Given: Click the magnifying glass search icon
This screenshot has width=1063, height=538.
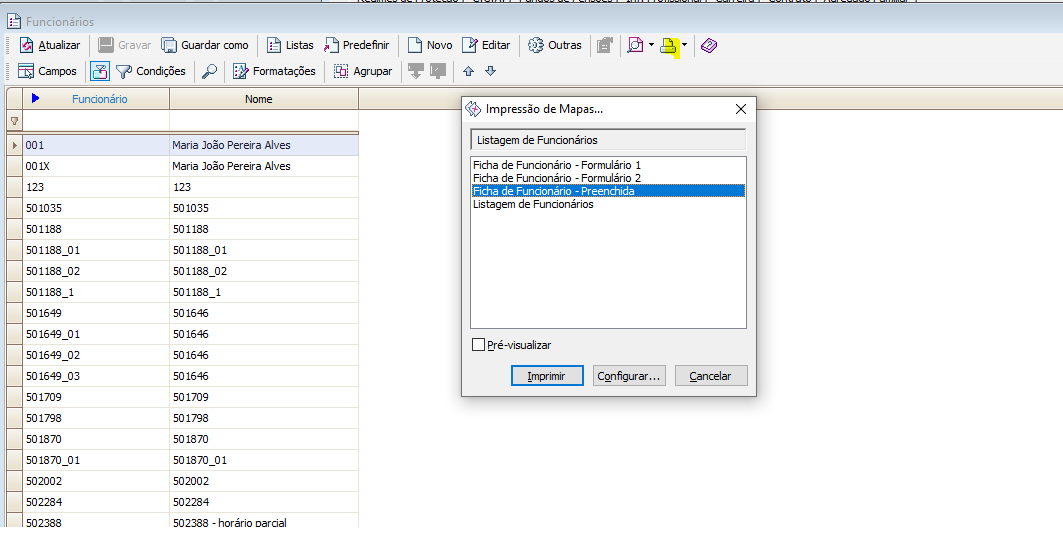Looking at the screenshot, I should tap(210, 71).
